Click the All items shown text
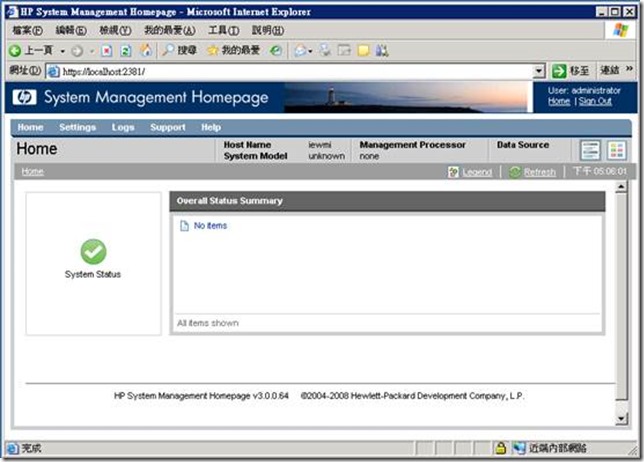 (x=208, y=323)
